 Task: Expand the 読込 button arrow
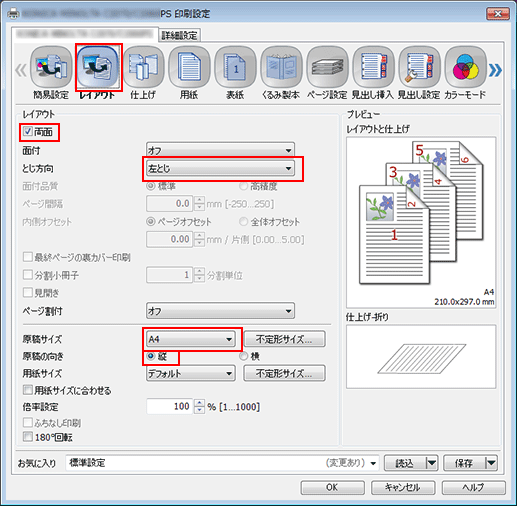tap(432, 463)
